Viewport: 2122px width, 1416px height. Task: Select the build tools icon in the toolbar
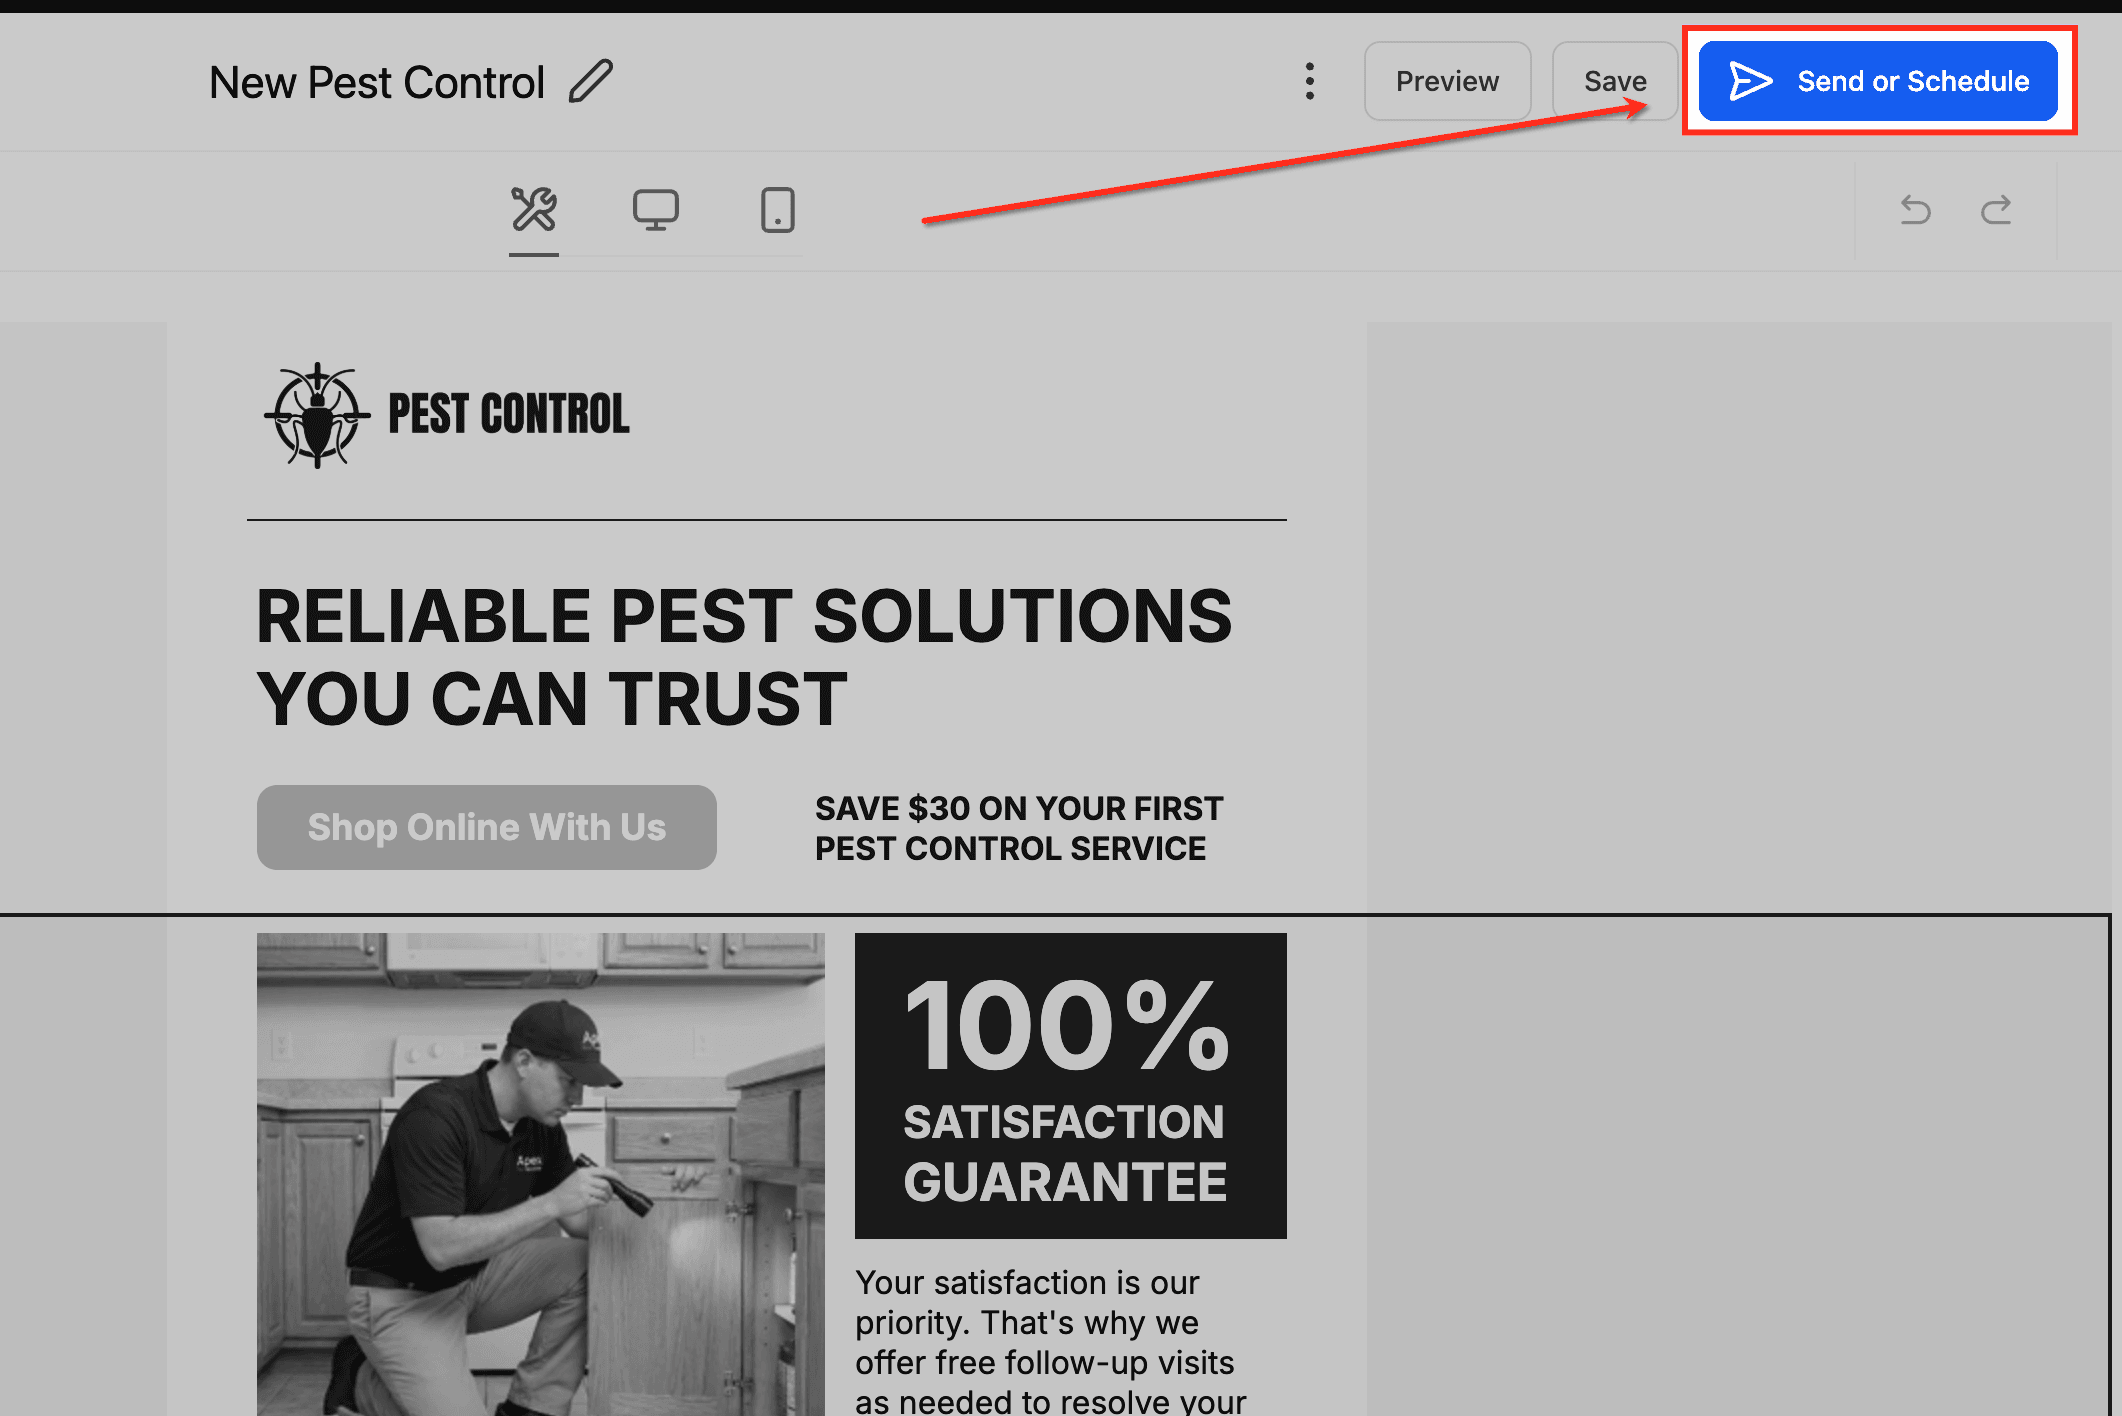(x=533, y=210)
